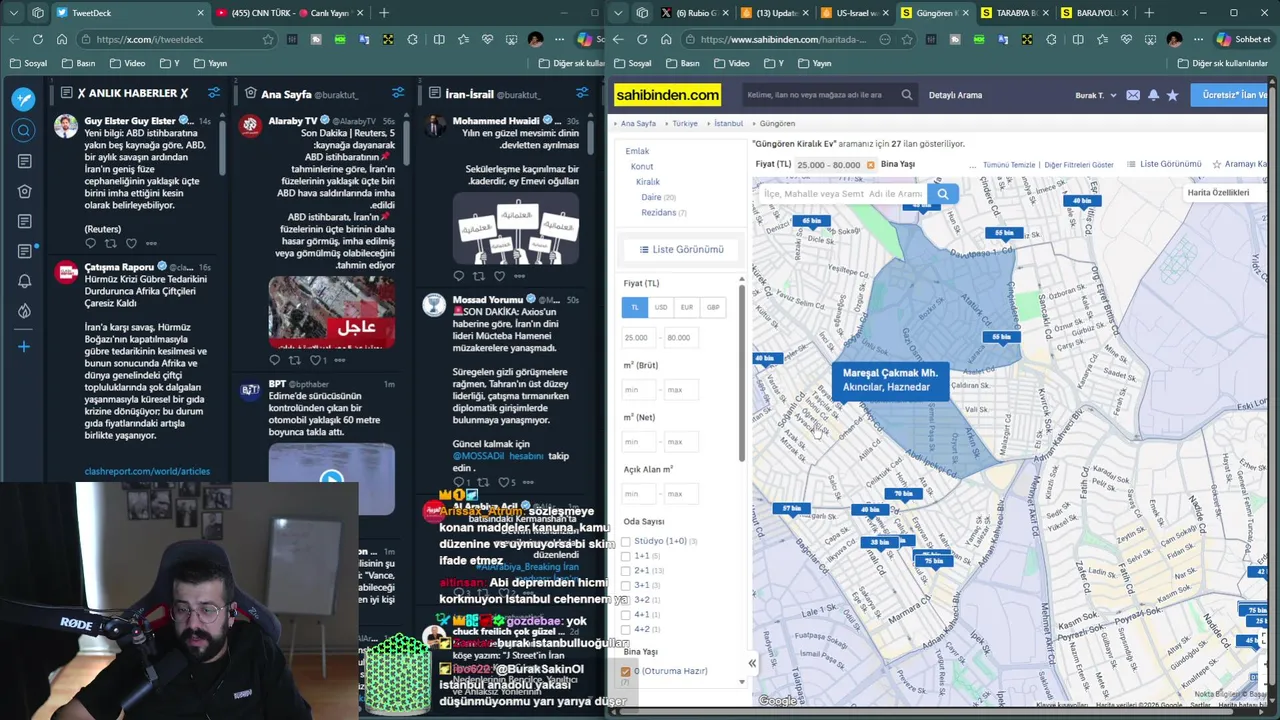Click the sahibinden messages envelope icon
The width and height of the screenshot is (1280, 720).
point(1133,95)
